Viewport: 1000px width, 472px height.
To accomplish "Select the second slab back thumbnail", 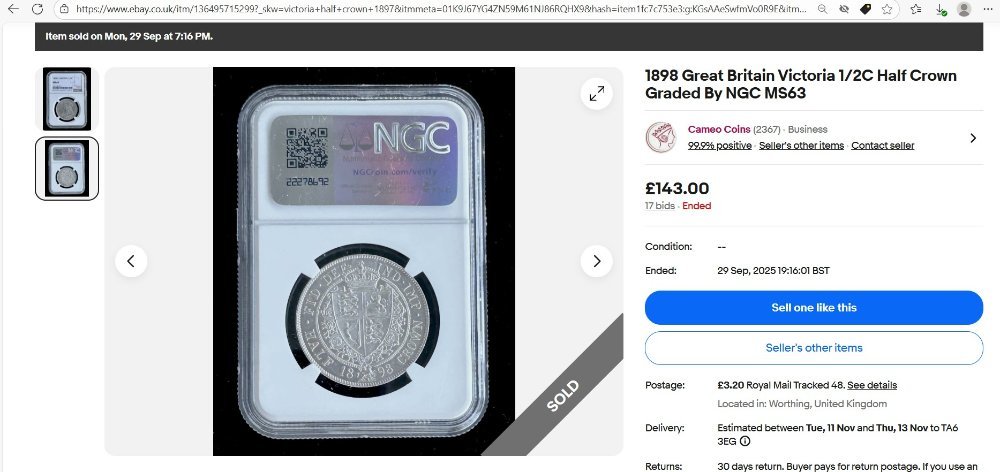I will [x=67, y=168].
